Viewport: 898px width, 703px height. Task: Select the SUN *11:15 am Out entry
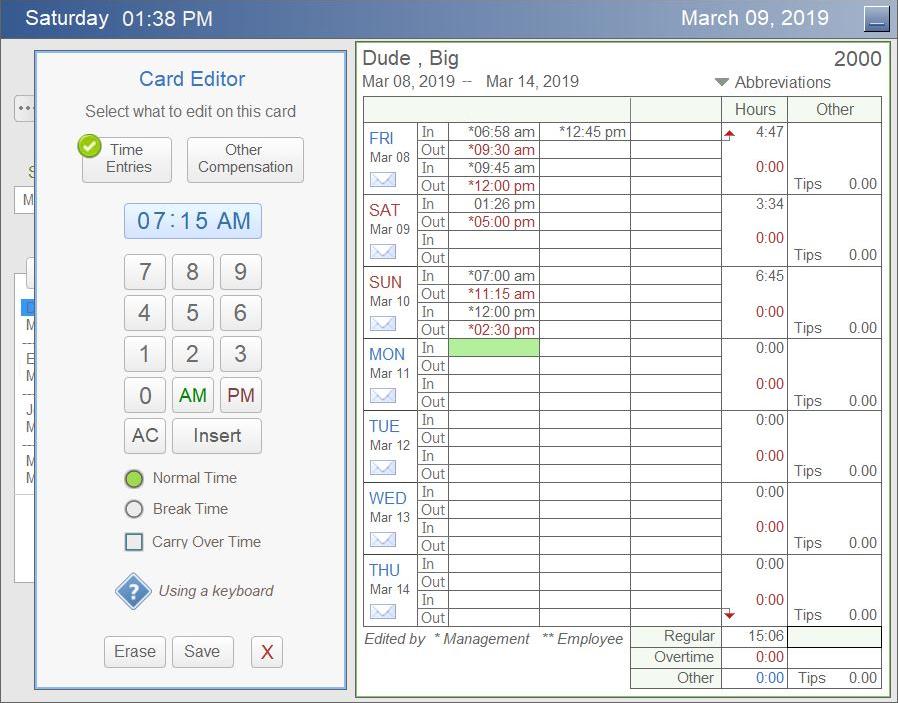494,294
